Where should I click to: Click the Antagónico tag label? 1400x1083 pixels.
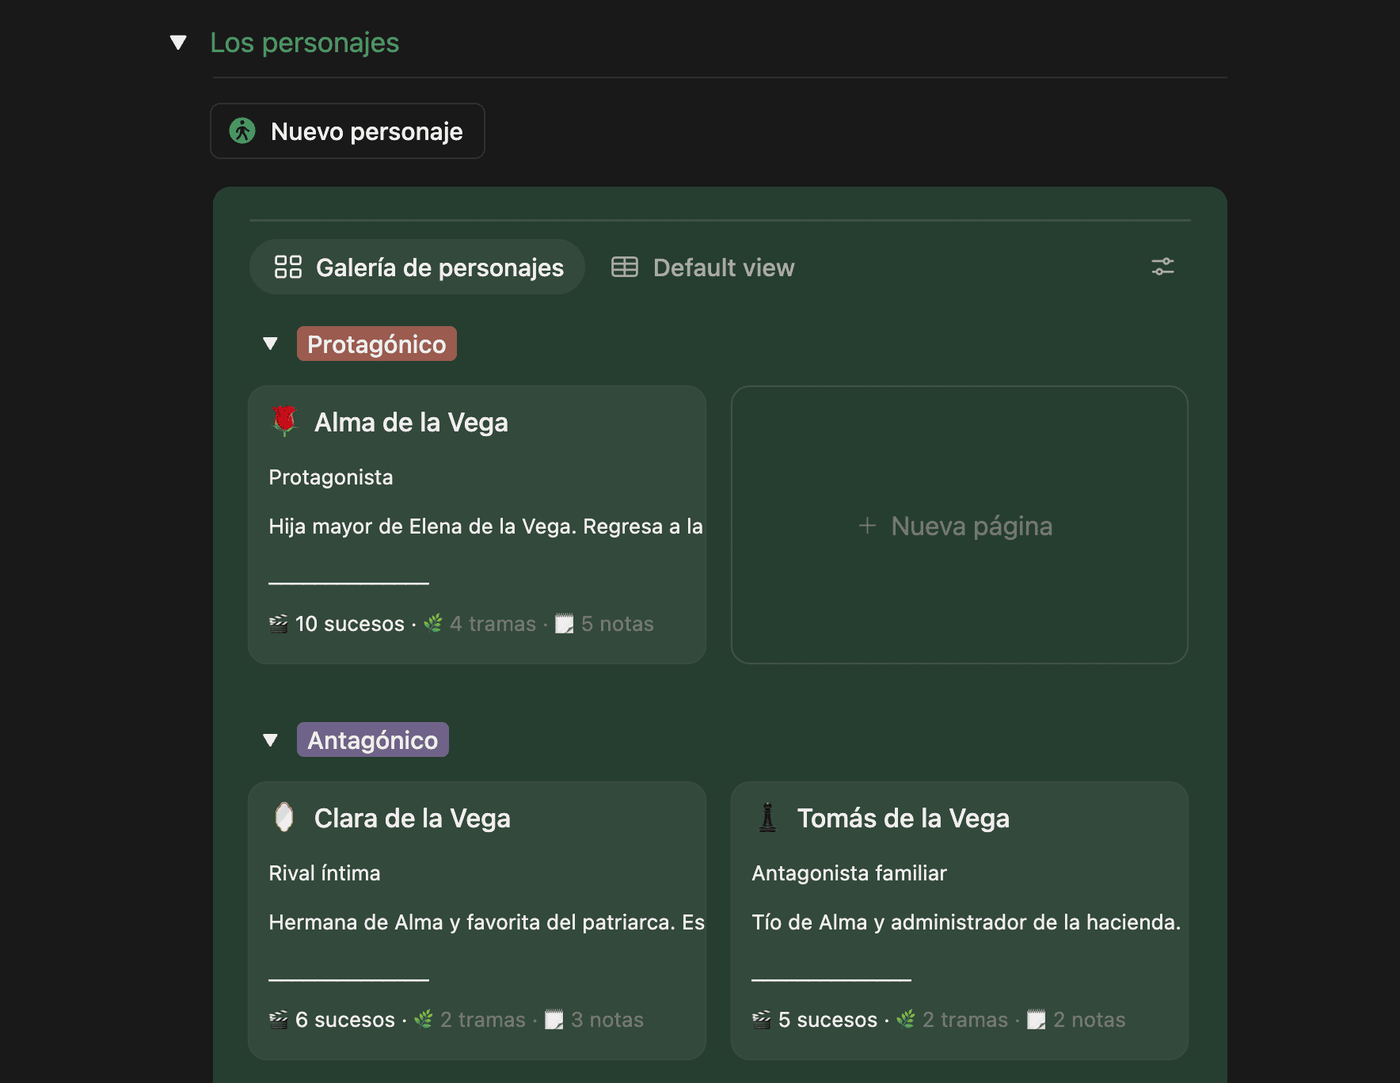[373, 740]
